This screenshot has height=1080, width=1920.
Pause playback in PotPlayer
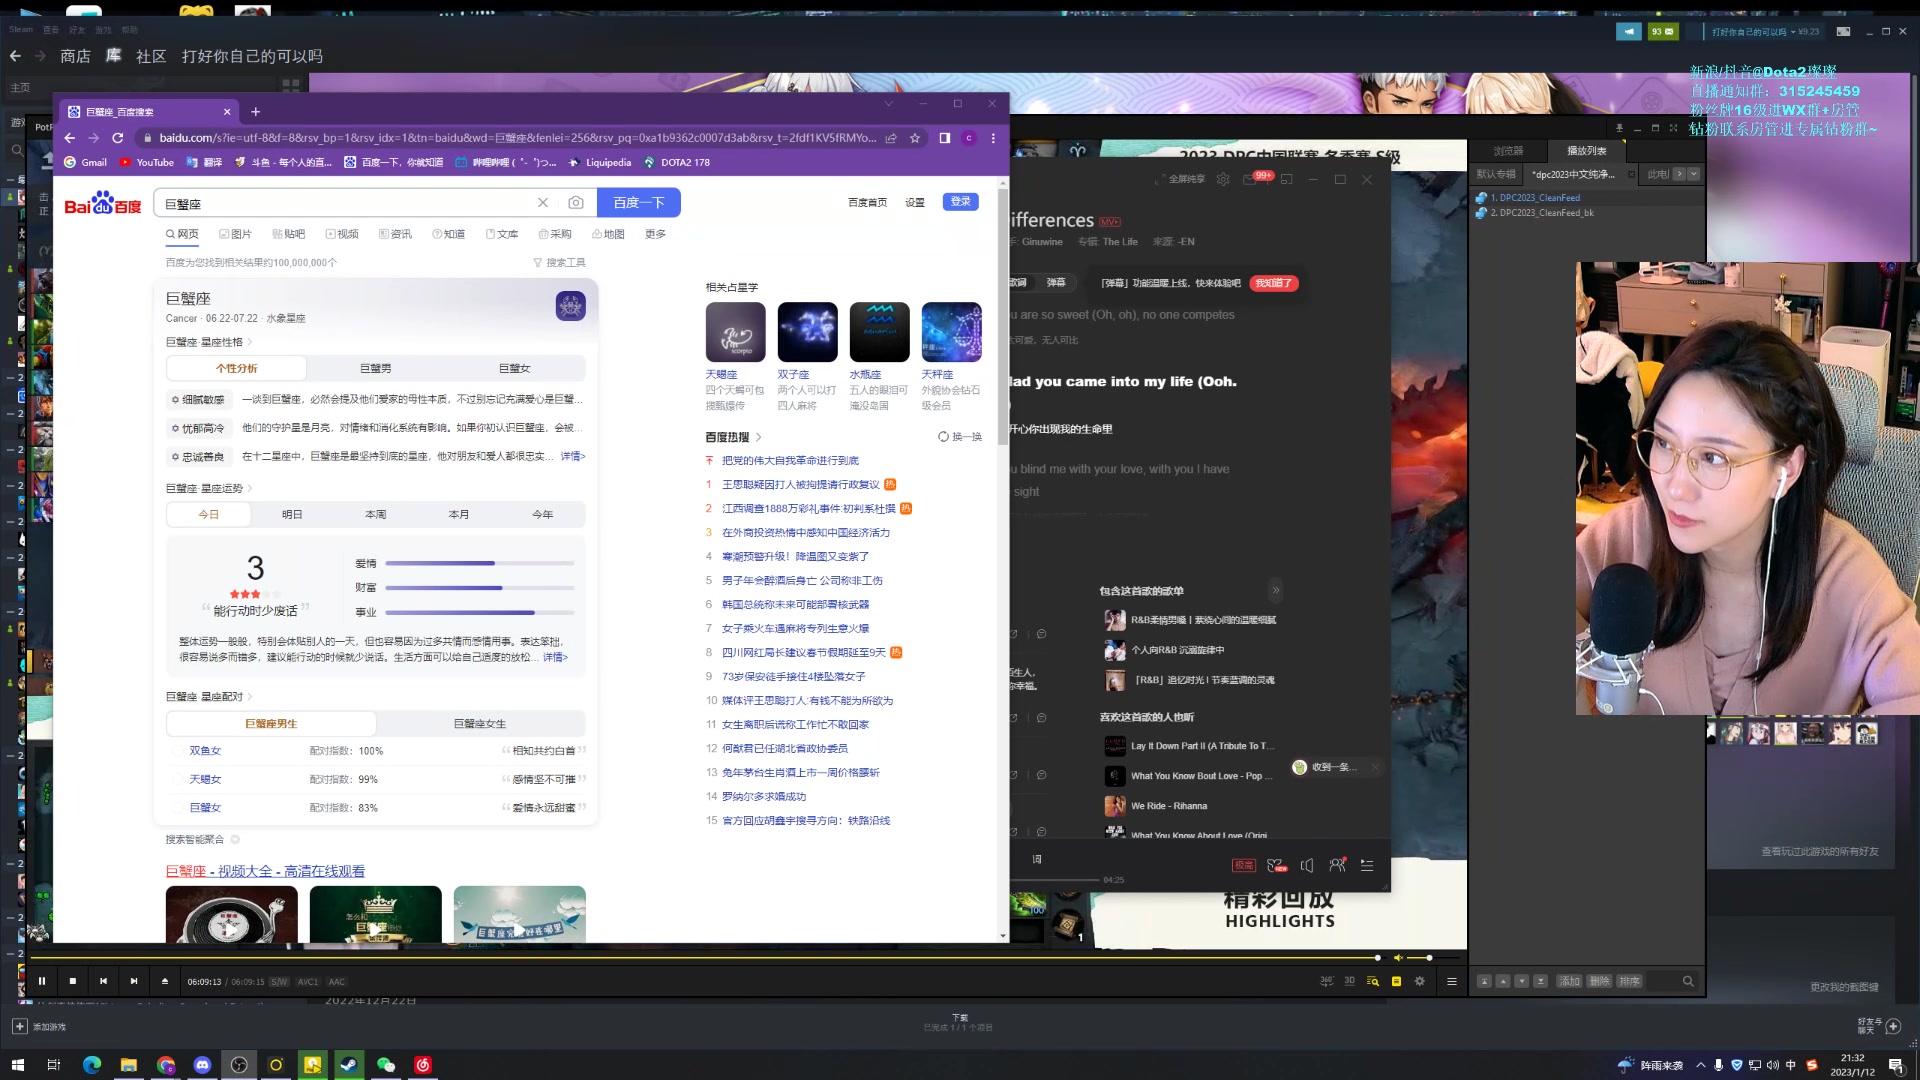coord(42,981)
